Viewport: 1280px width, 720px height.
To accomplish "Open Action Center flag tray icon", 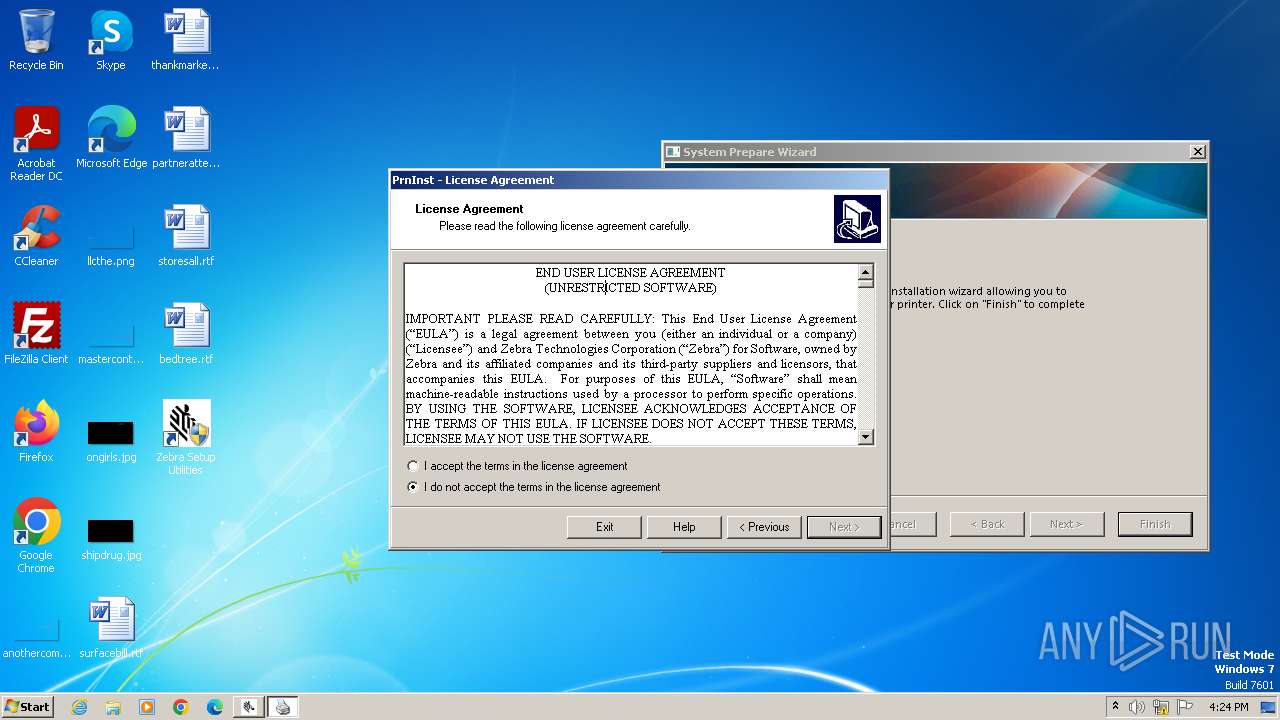I will (1185, 707).
